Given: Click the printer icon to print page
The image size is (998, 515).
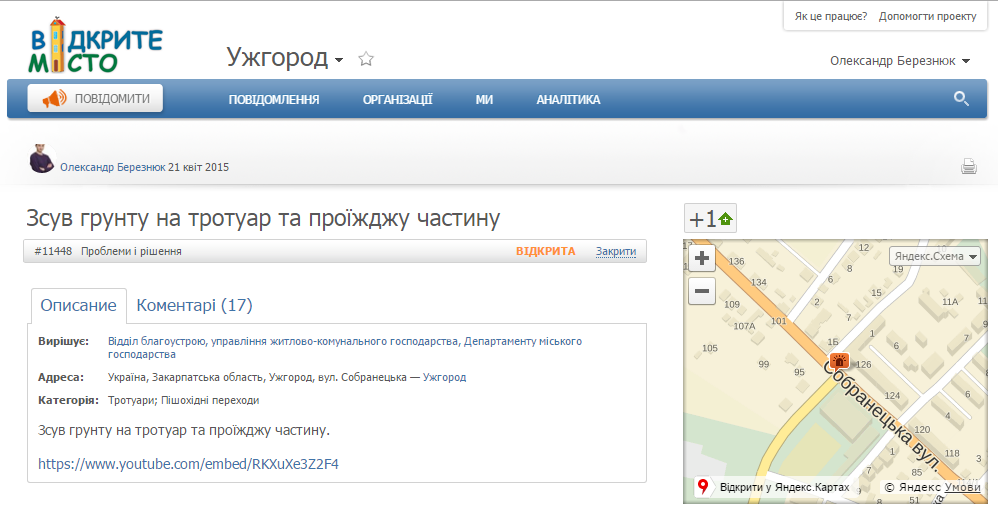Looking at the screenshot, I should [x=968, y=167].
